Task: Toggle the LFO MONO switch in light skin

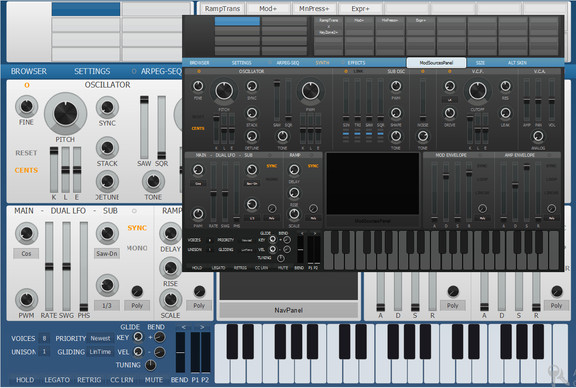Action: 137,248
